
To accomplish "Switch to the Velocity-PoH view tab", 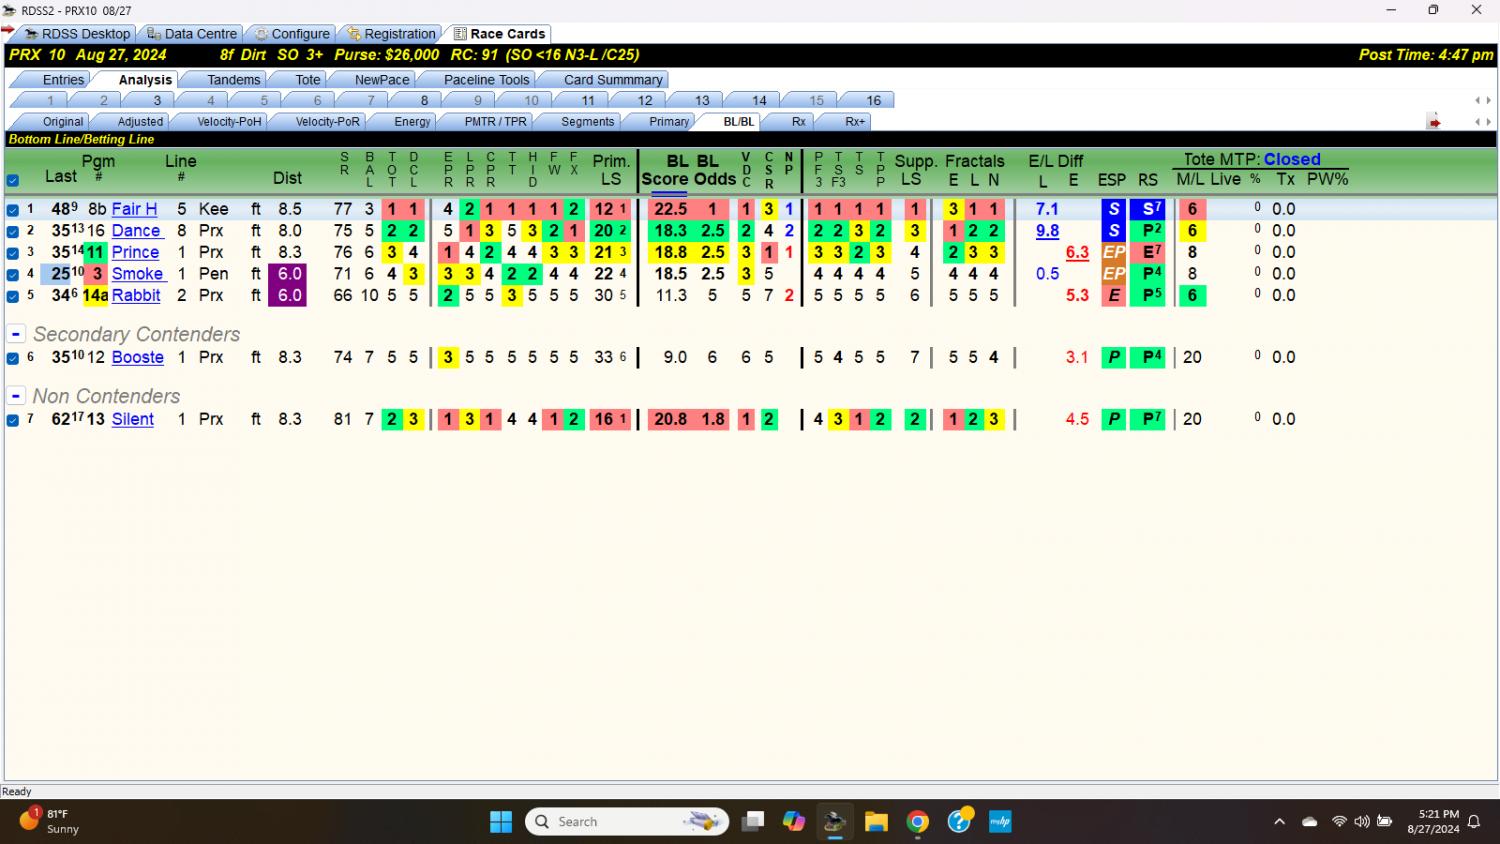I will [229, 122].
